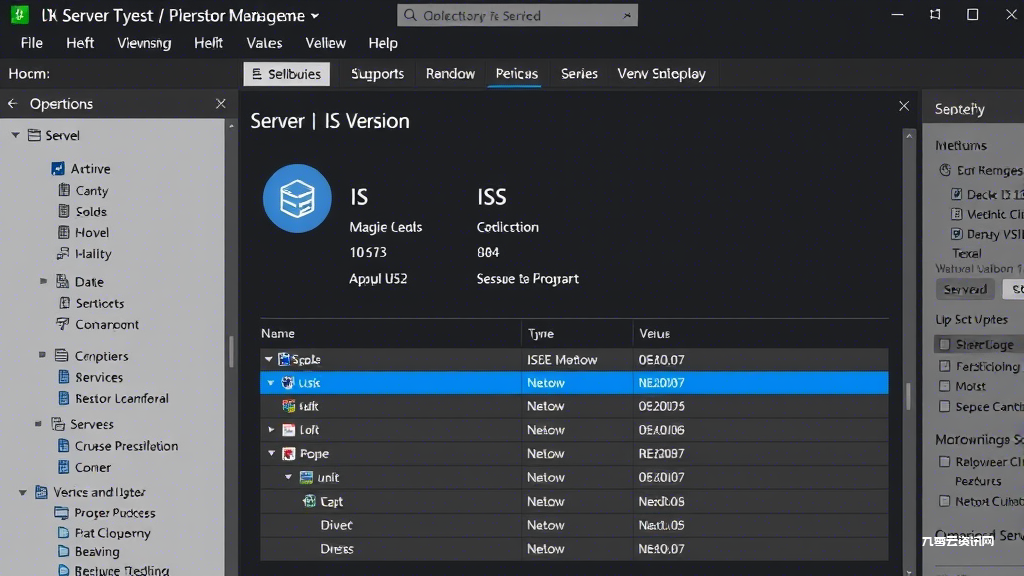1024x576 pixels.
Task: Click the Conanpont item icon
Action: point(63,324)
